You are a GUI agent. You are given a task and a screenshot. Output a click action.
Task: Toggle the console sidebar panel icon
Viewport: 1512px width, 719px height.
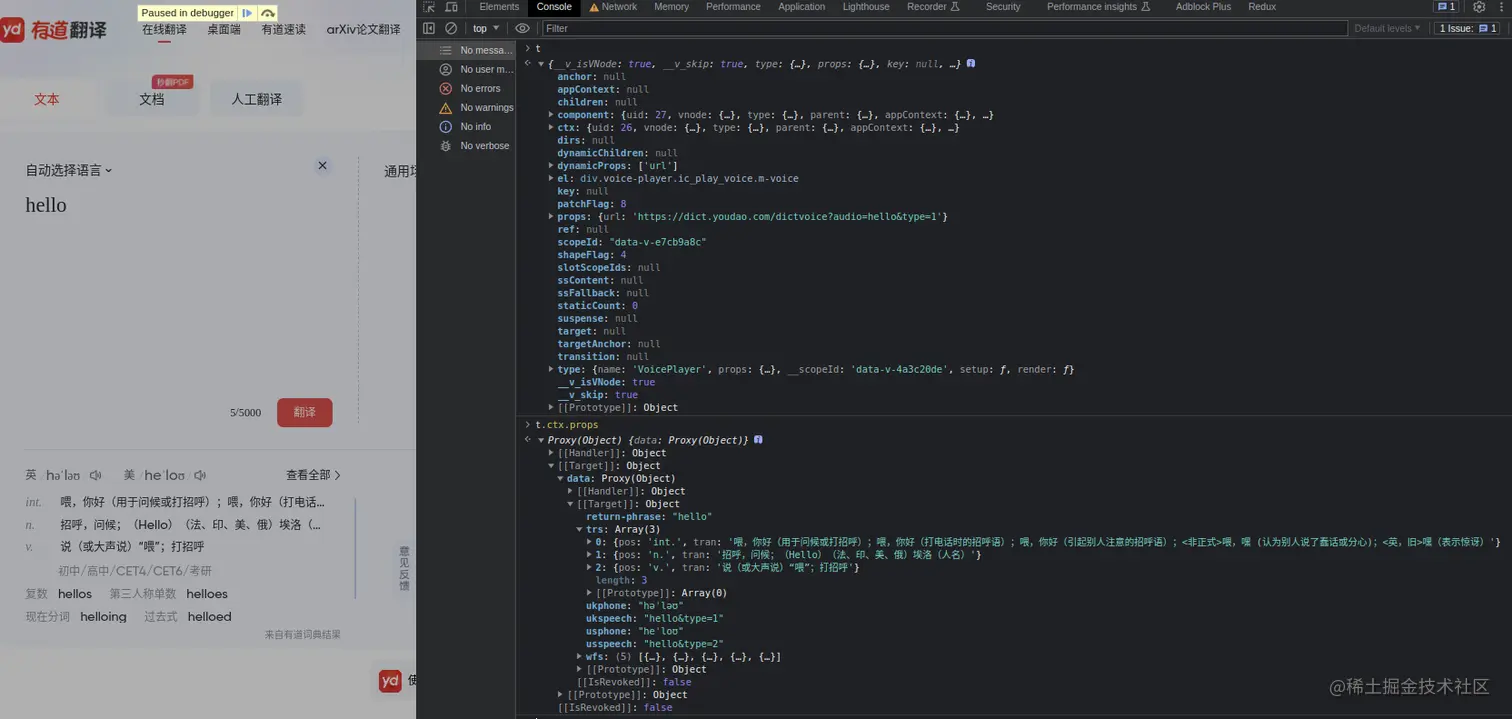click(x=429, y=28)
